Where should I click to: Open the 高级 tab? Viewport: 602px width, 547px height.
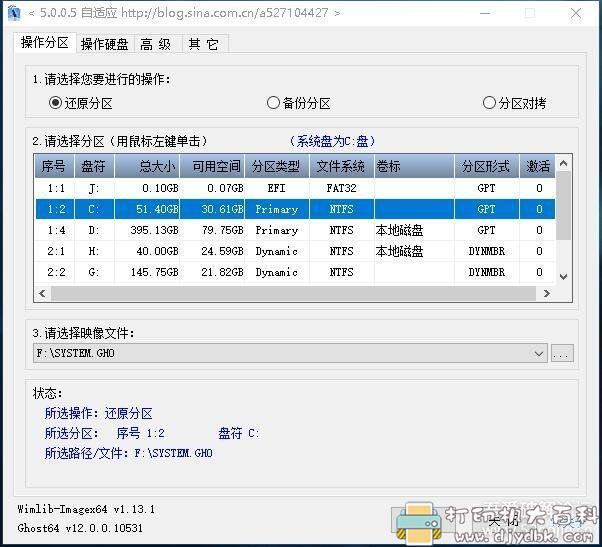coord(155,44)
